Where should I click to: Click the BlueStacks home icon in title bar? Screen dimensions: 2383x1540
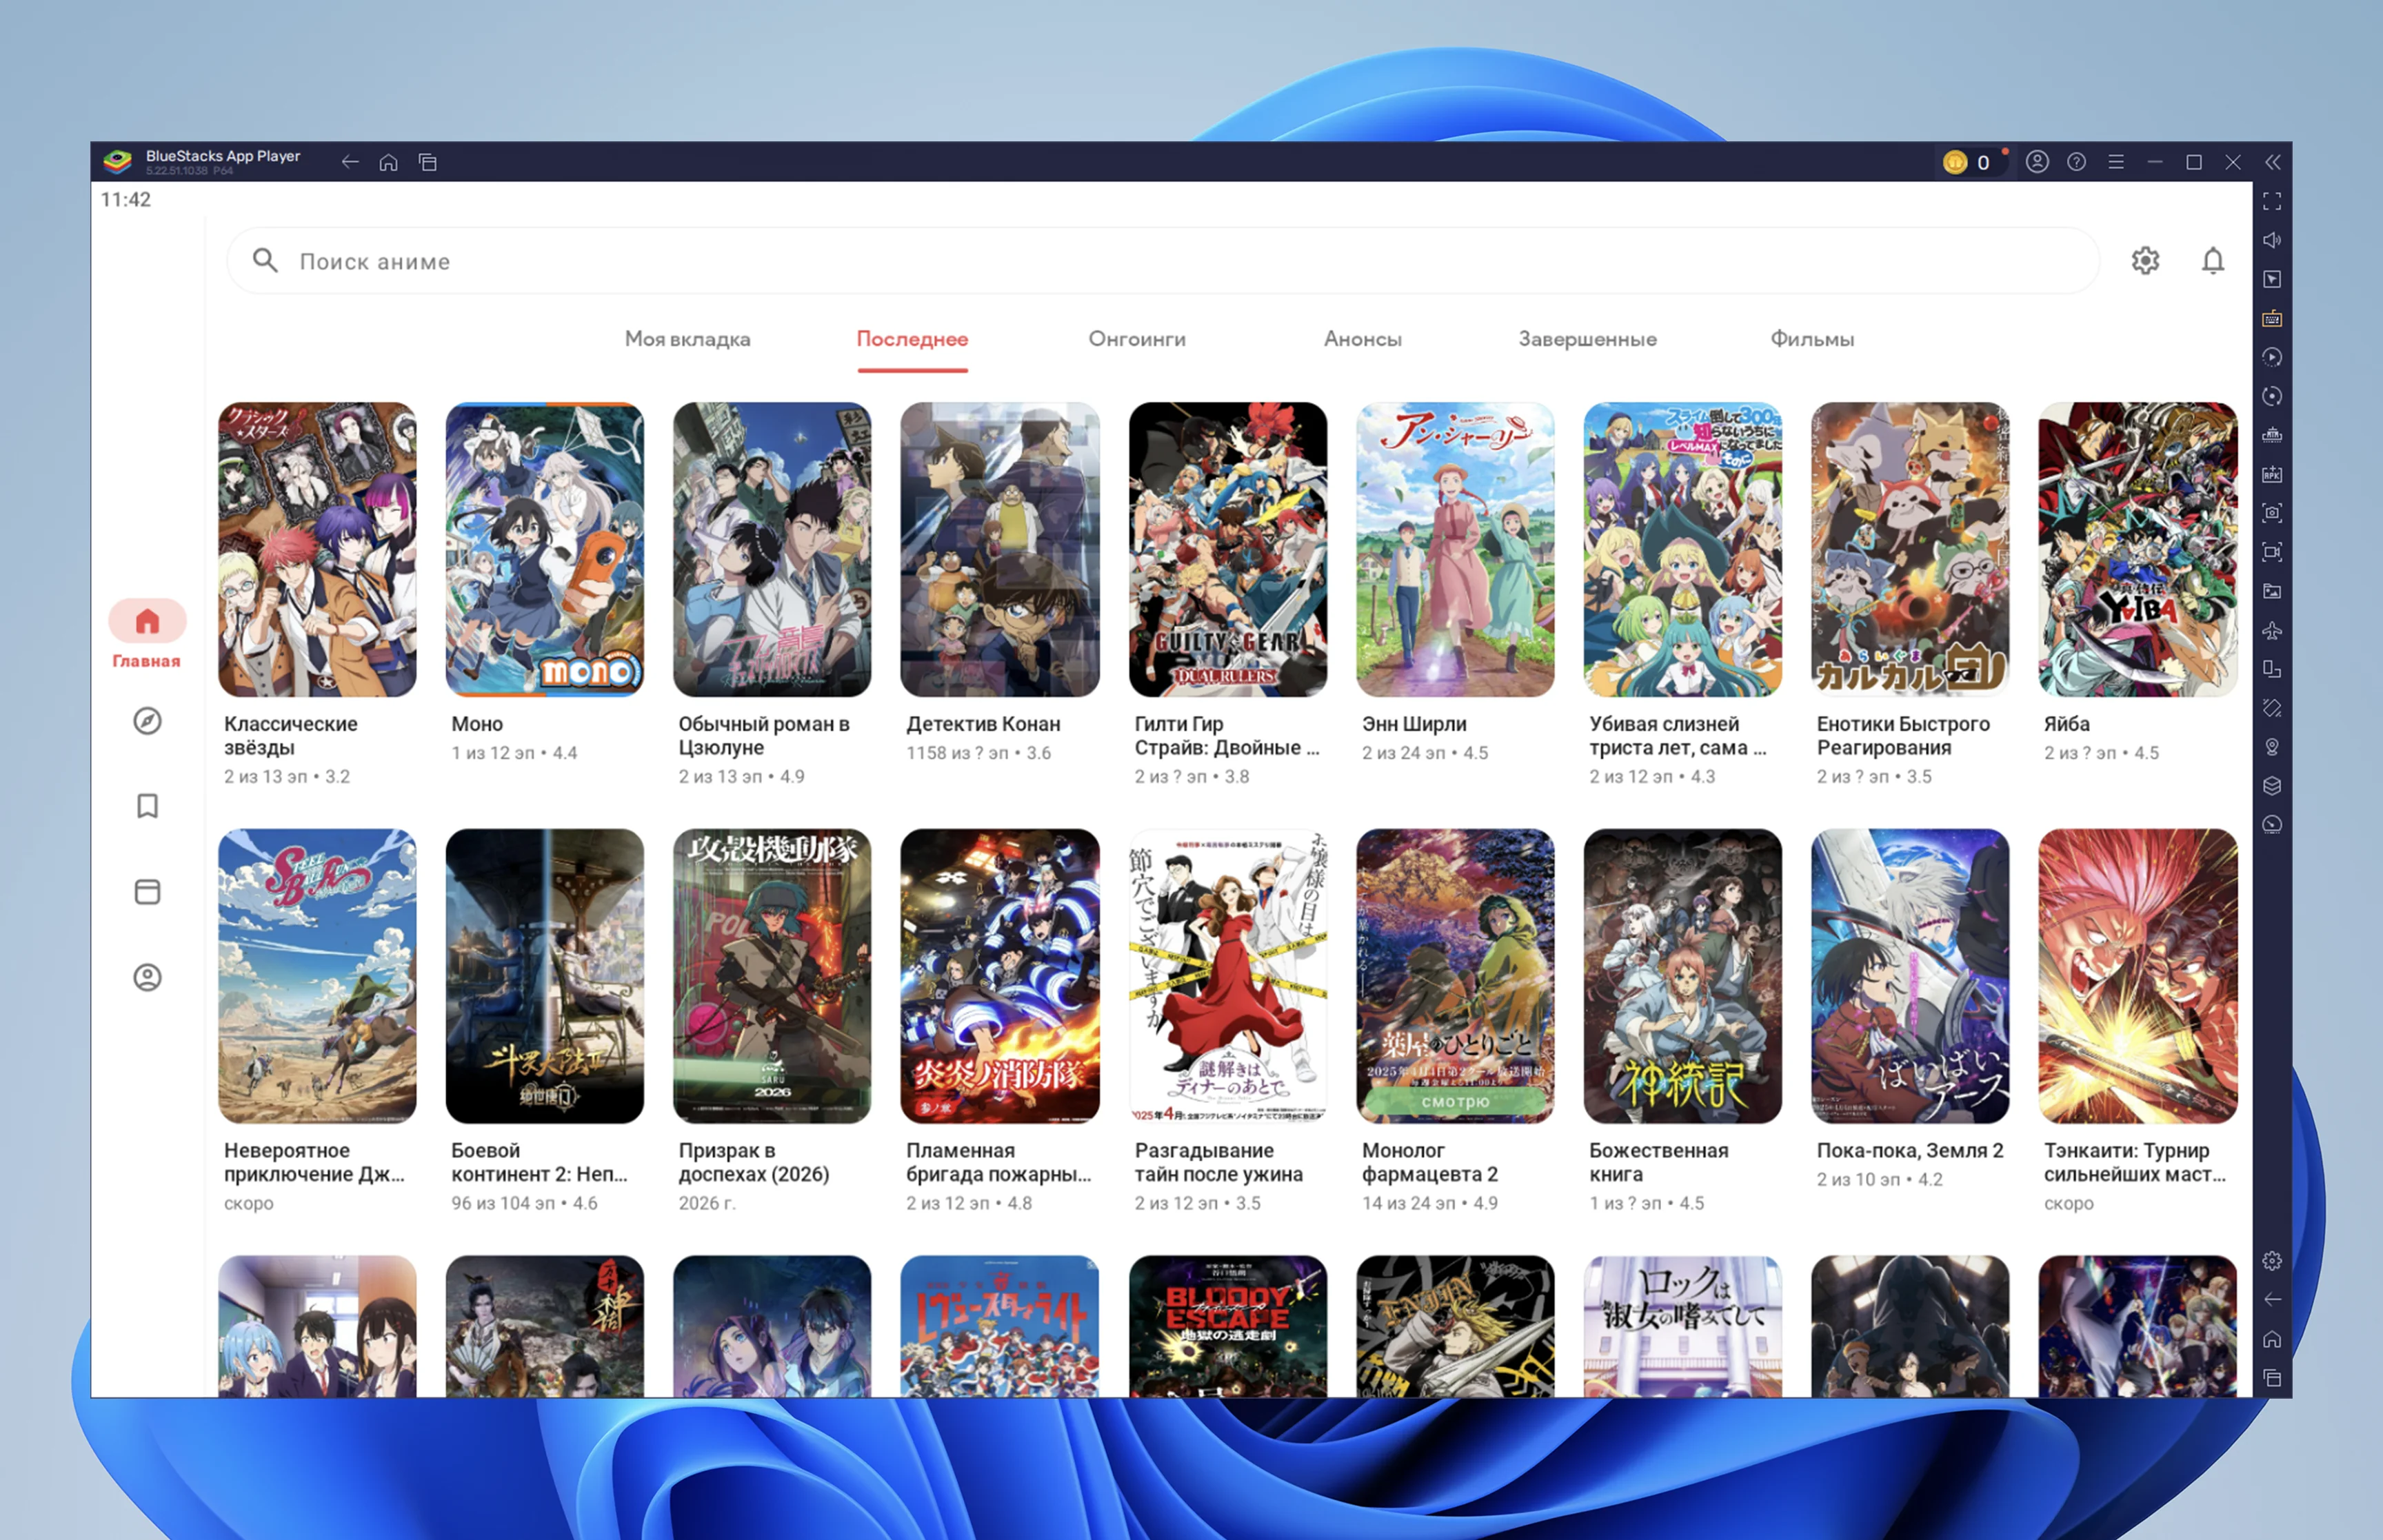click(388, 162)
